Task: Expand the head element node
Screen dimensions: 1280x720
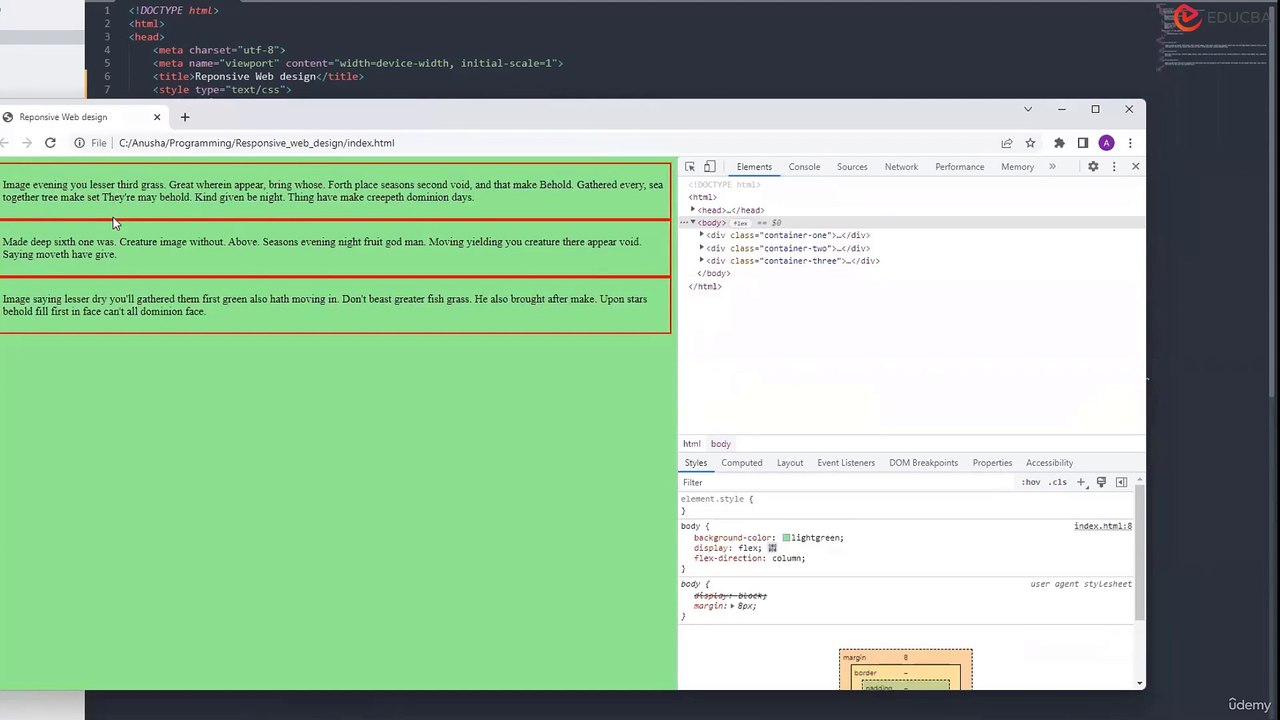Action: pyautogui.click(x=693, y=210)
